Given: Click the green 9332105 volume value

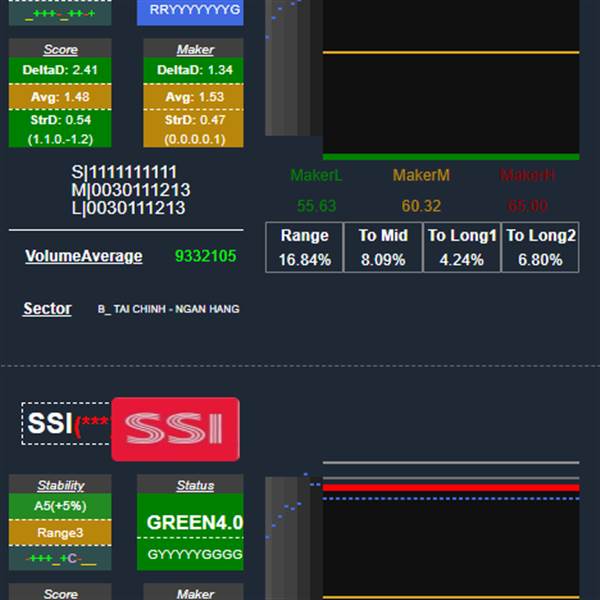Looking at the screenshot, I should 205,256.
